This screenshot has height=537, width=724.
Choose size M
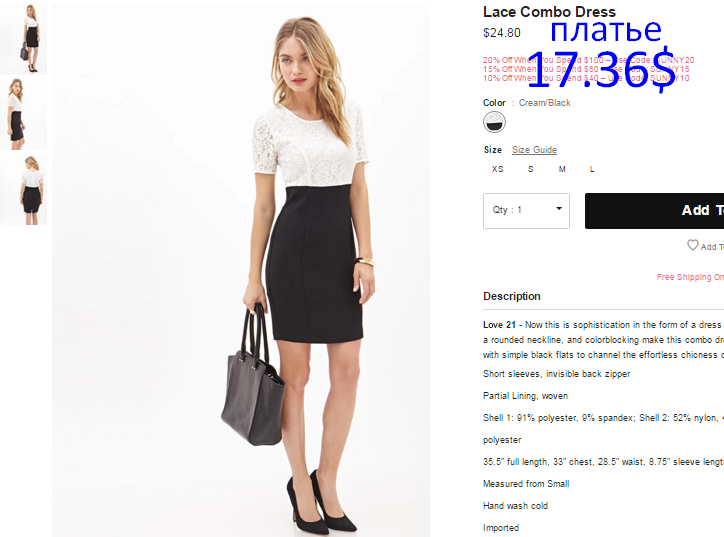pyautogui.click(x=562, y=169)
